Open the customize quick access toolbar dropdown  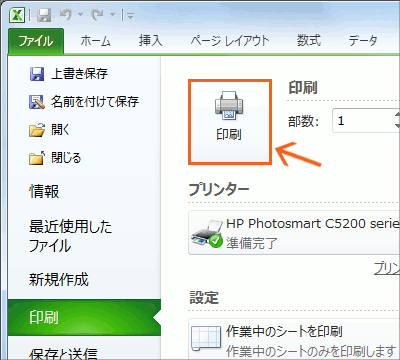[130, 15]
